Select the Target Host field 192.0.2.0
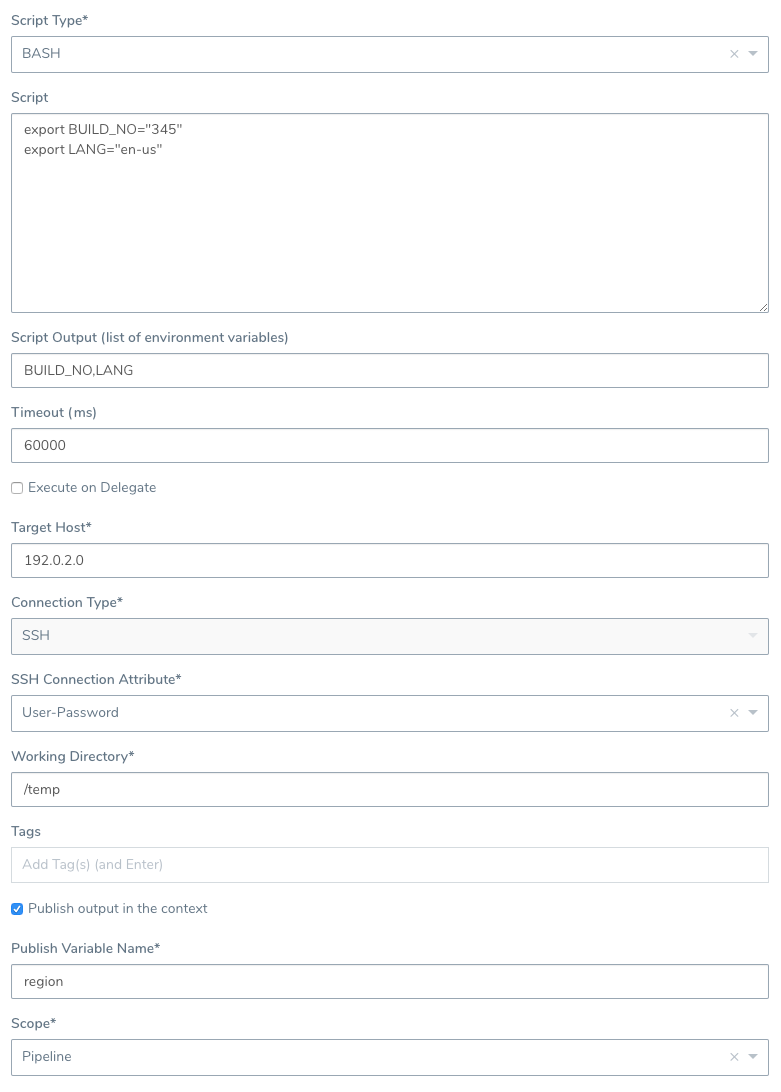This screenshot has height=1092, width=781. click(x=389, y=561)
